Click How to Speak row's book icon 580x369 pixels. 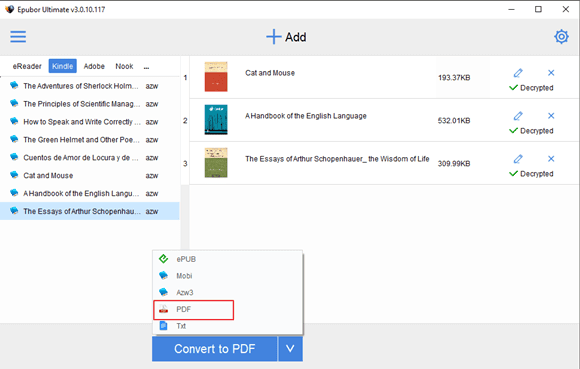click(x=14, y=121)
